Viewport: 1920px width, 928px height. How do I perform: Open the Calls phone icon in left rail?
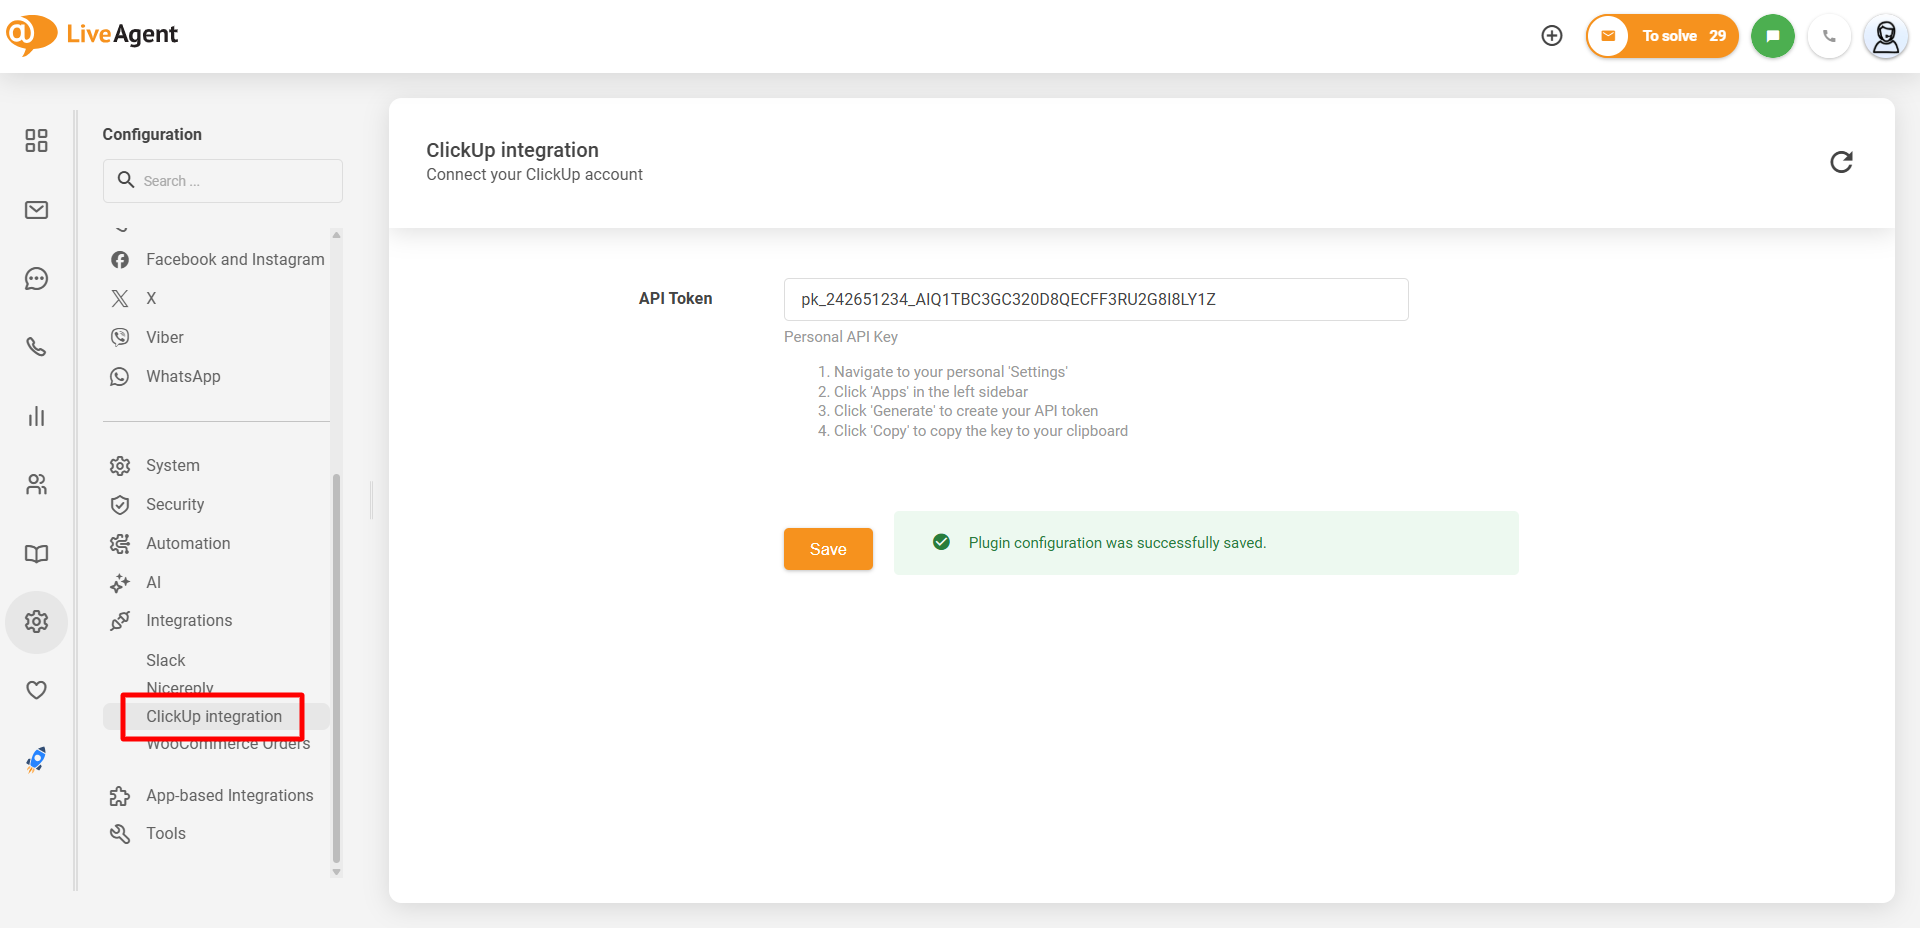pos(36,347)
